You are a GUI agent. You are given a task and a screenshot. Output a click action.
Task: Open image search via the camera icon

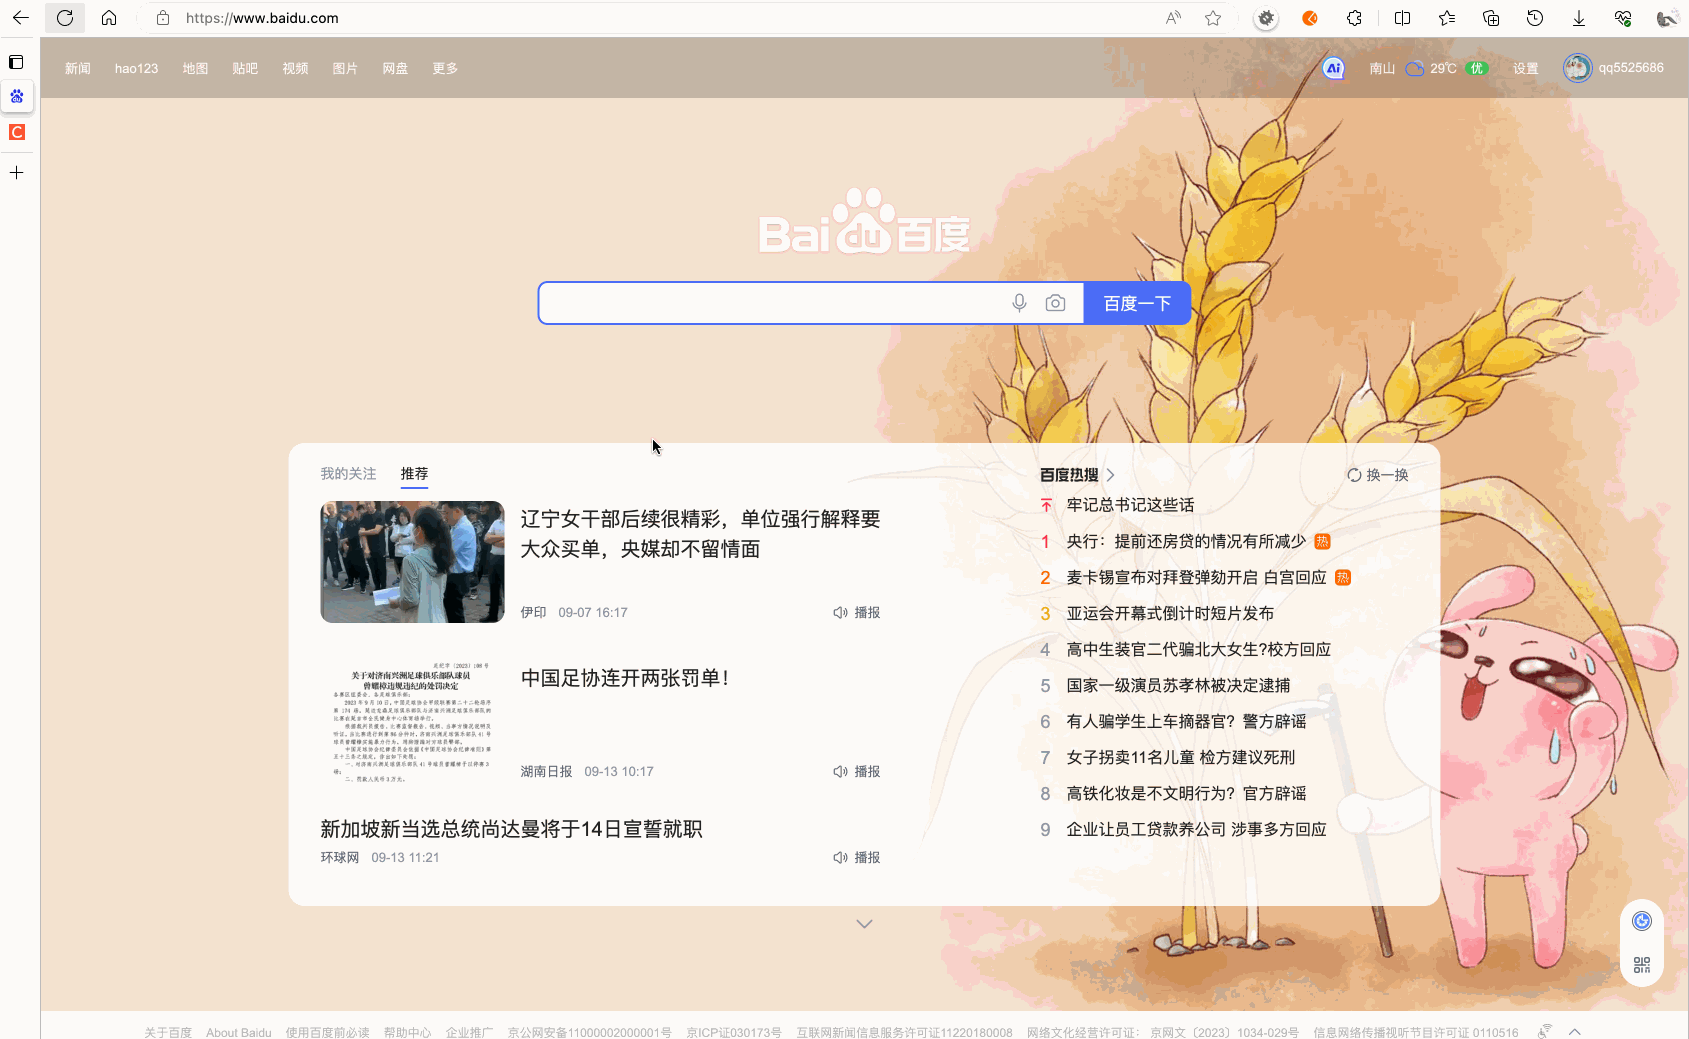pyautogui.click(x=1055, y=303)
